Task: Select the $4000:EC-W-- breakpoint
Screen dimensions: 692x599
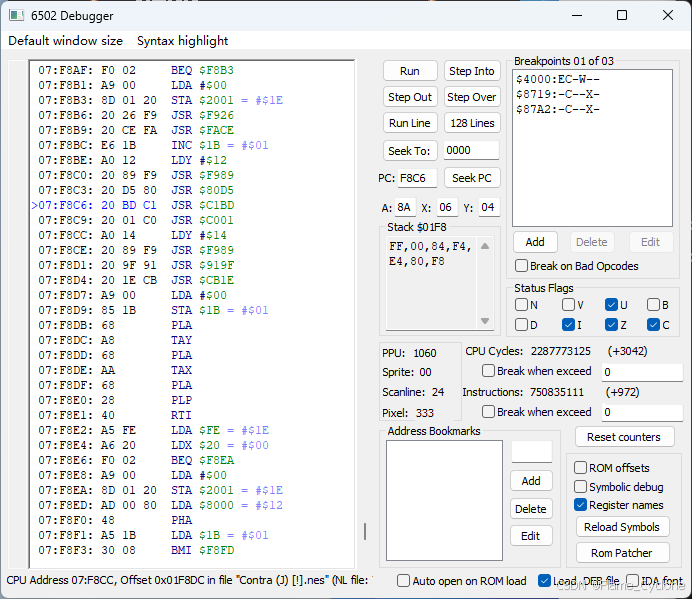Action: click(558, 79)
